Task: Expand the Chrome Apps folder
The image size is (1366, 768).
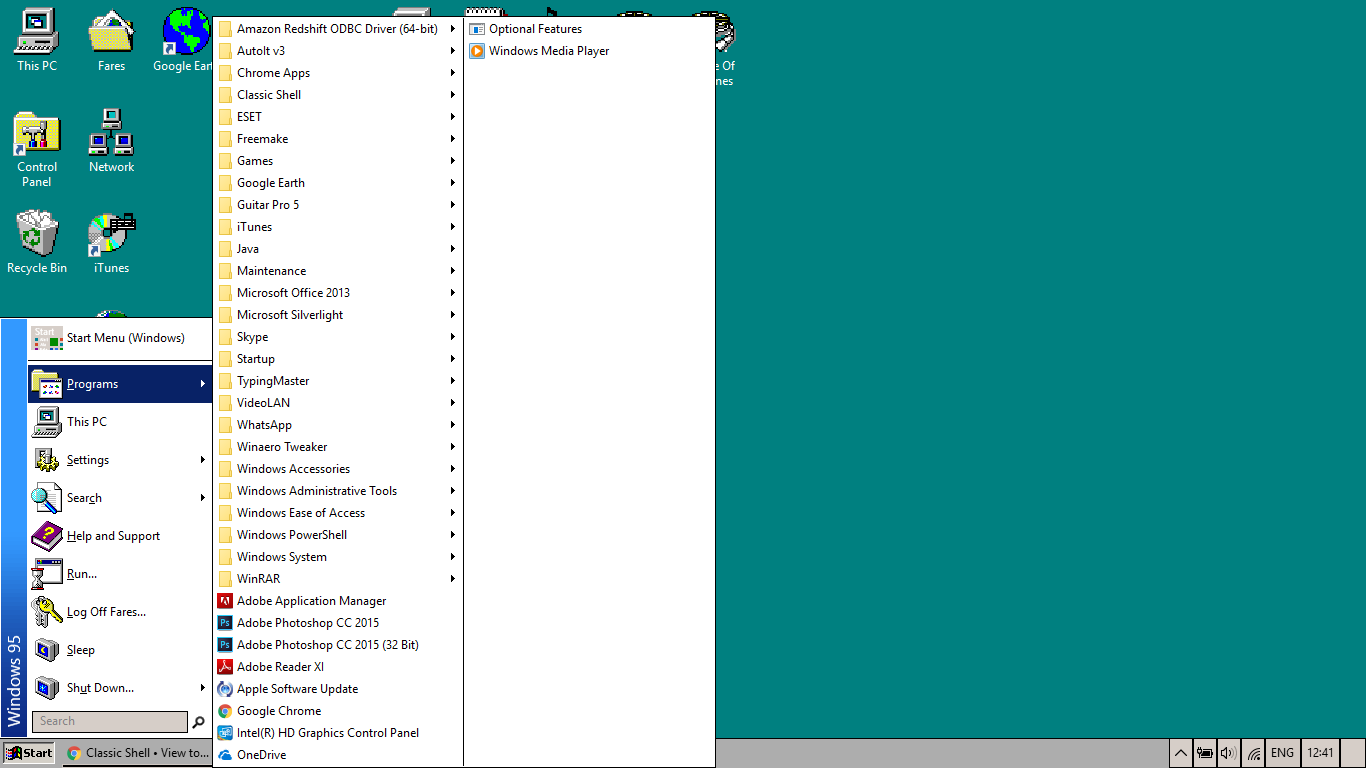Action: click(338, 73)
